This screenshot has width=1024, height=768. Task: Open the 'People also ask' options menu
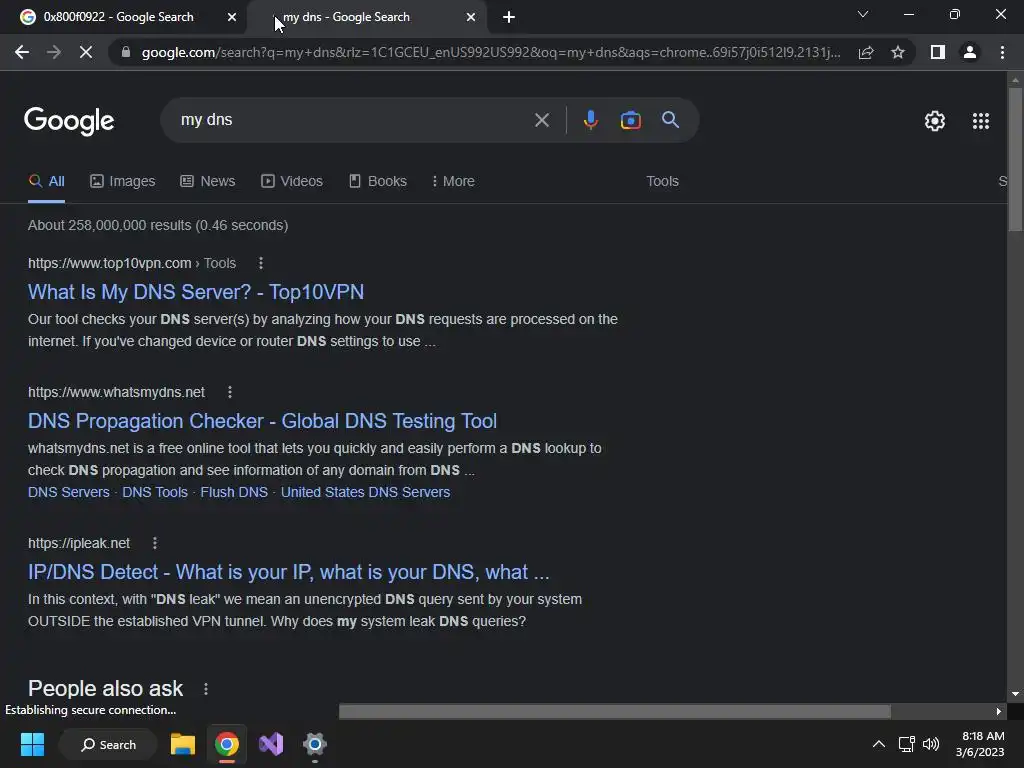pyautogui.click(x=206, y=688)
